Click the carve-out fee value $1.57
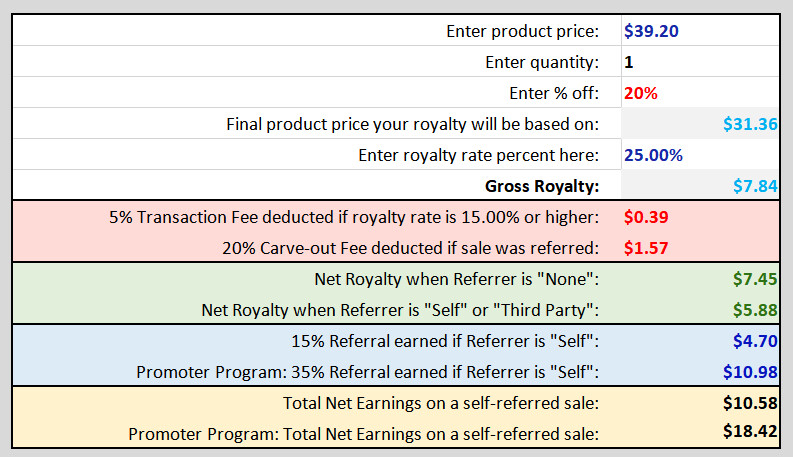 point(646,248)
